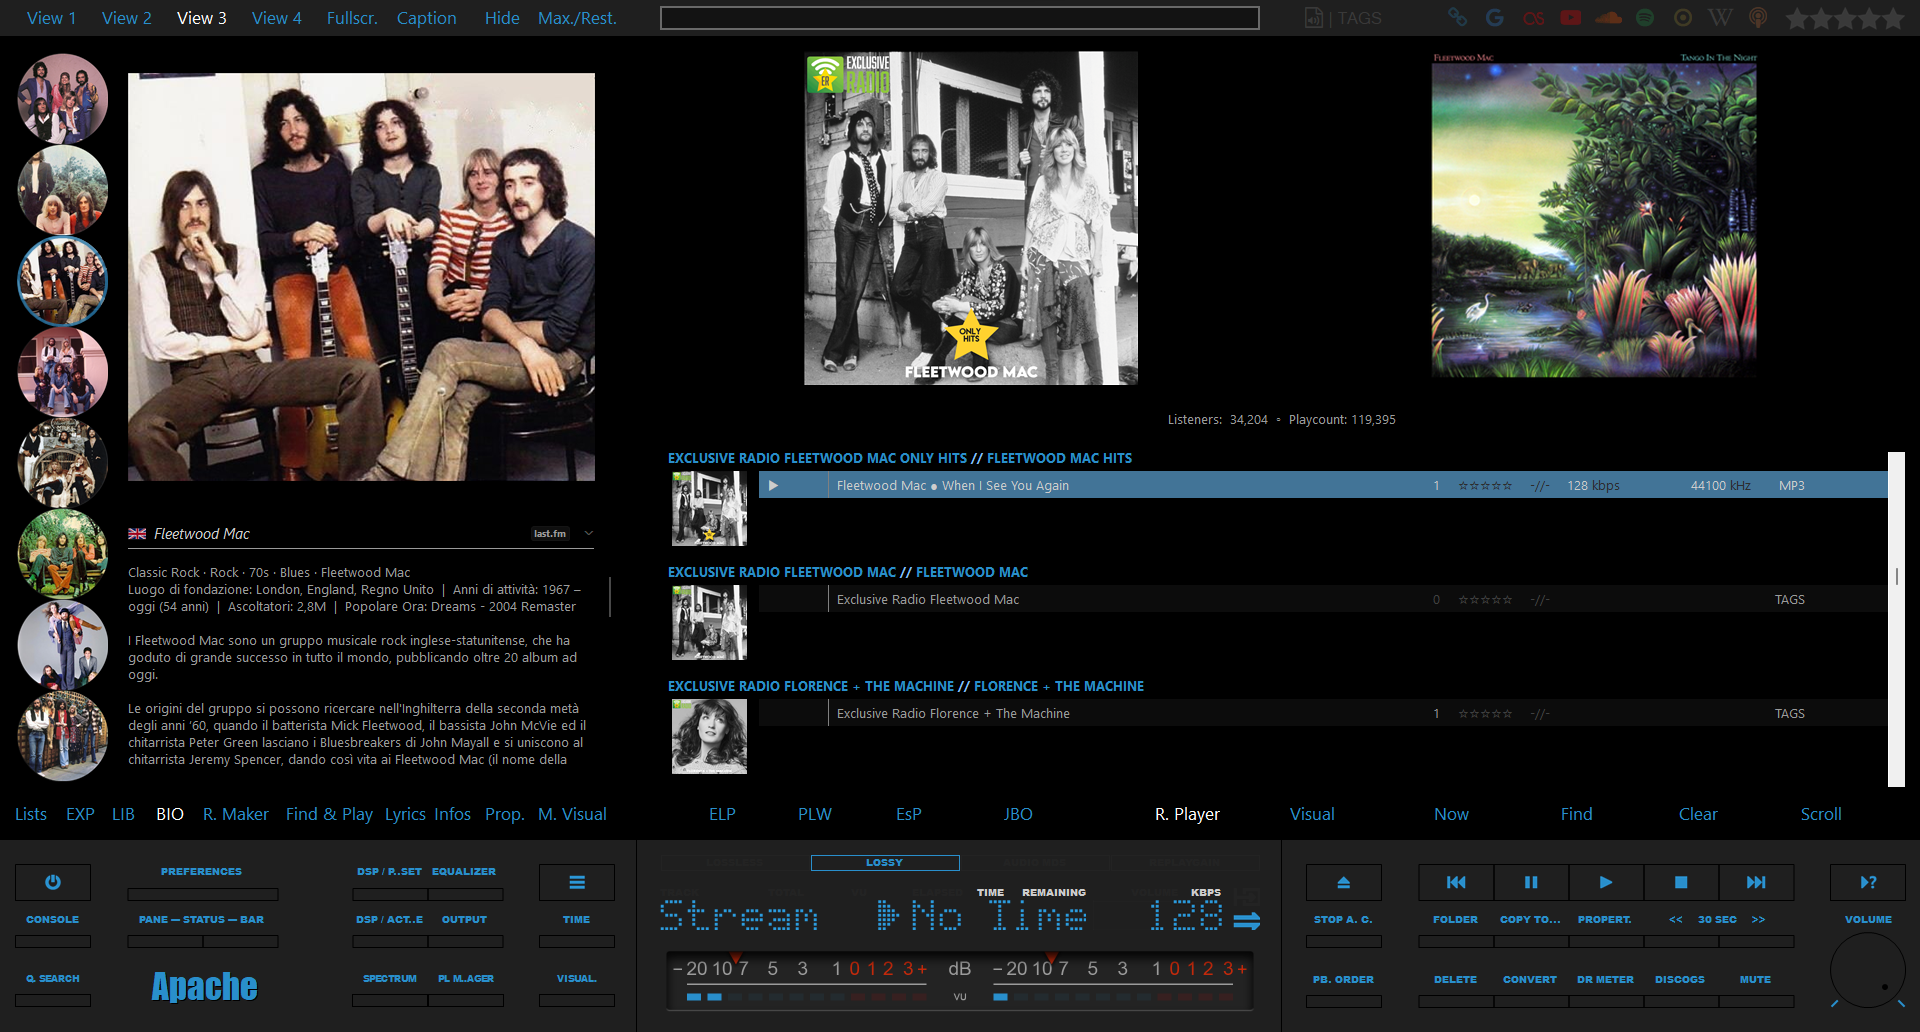Set rating with the first star

[1797, 18]
